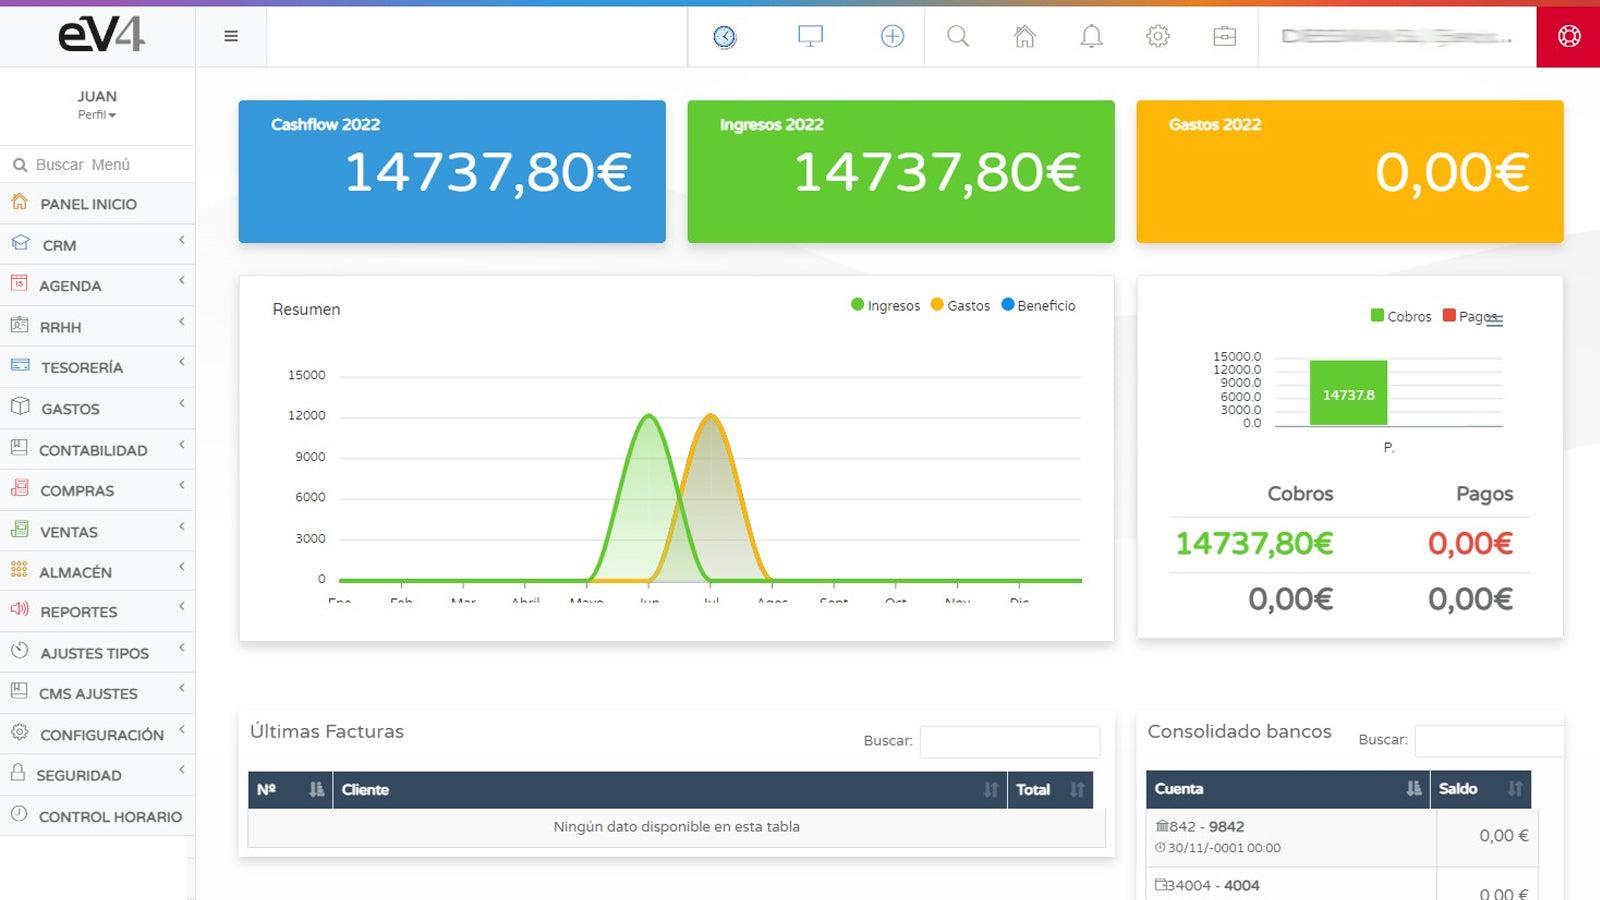Open CONTROL HORARIO menu item

click(110, 817)
